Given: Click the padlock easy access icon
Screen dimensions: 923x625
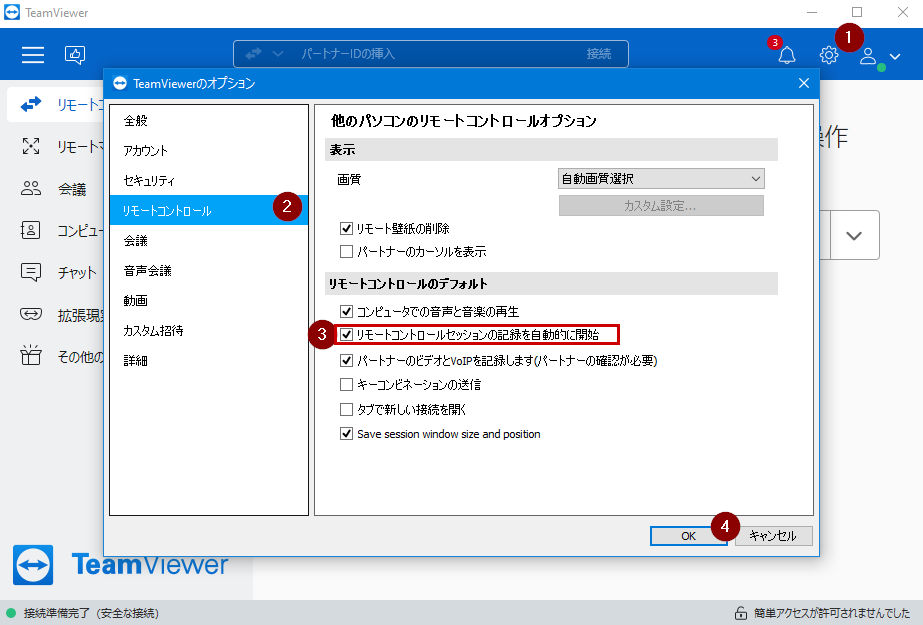Looking at the screenshot, I should 741,613.
